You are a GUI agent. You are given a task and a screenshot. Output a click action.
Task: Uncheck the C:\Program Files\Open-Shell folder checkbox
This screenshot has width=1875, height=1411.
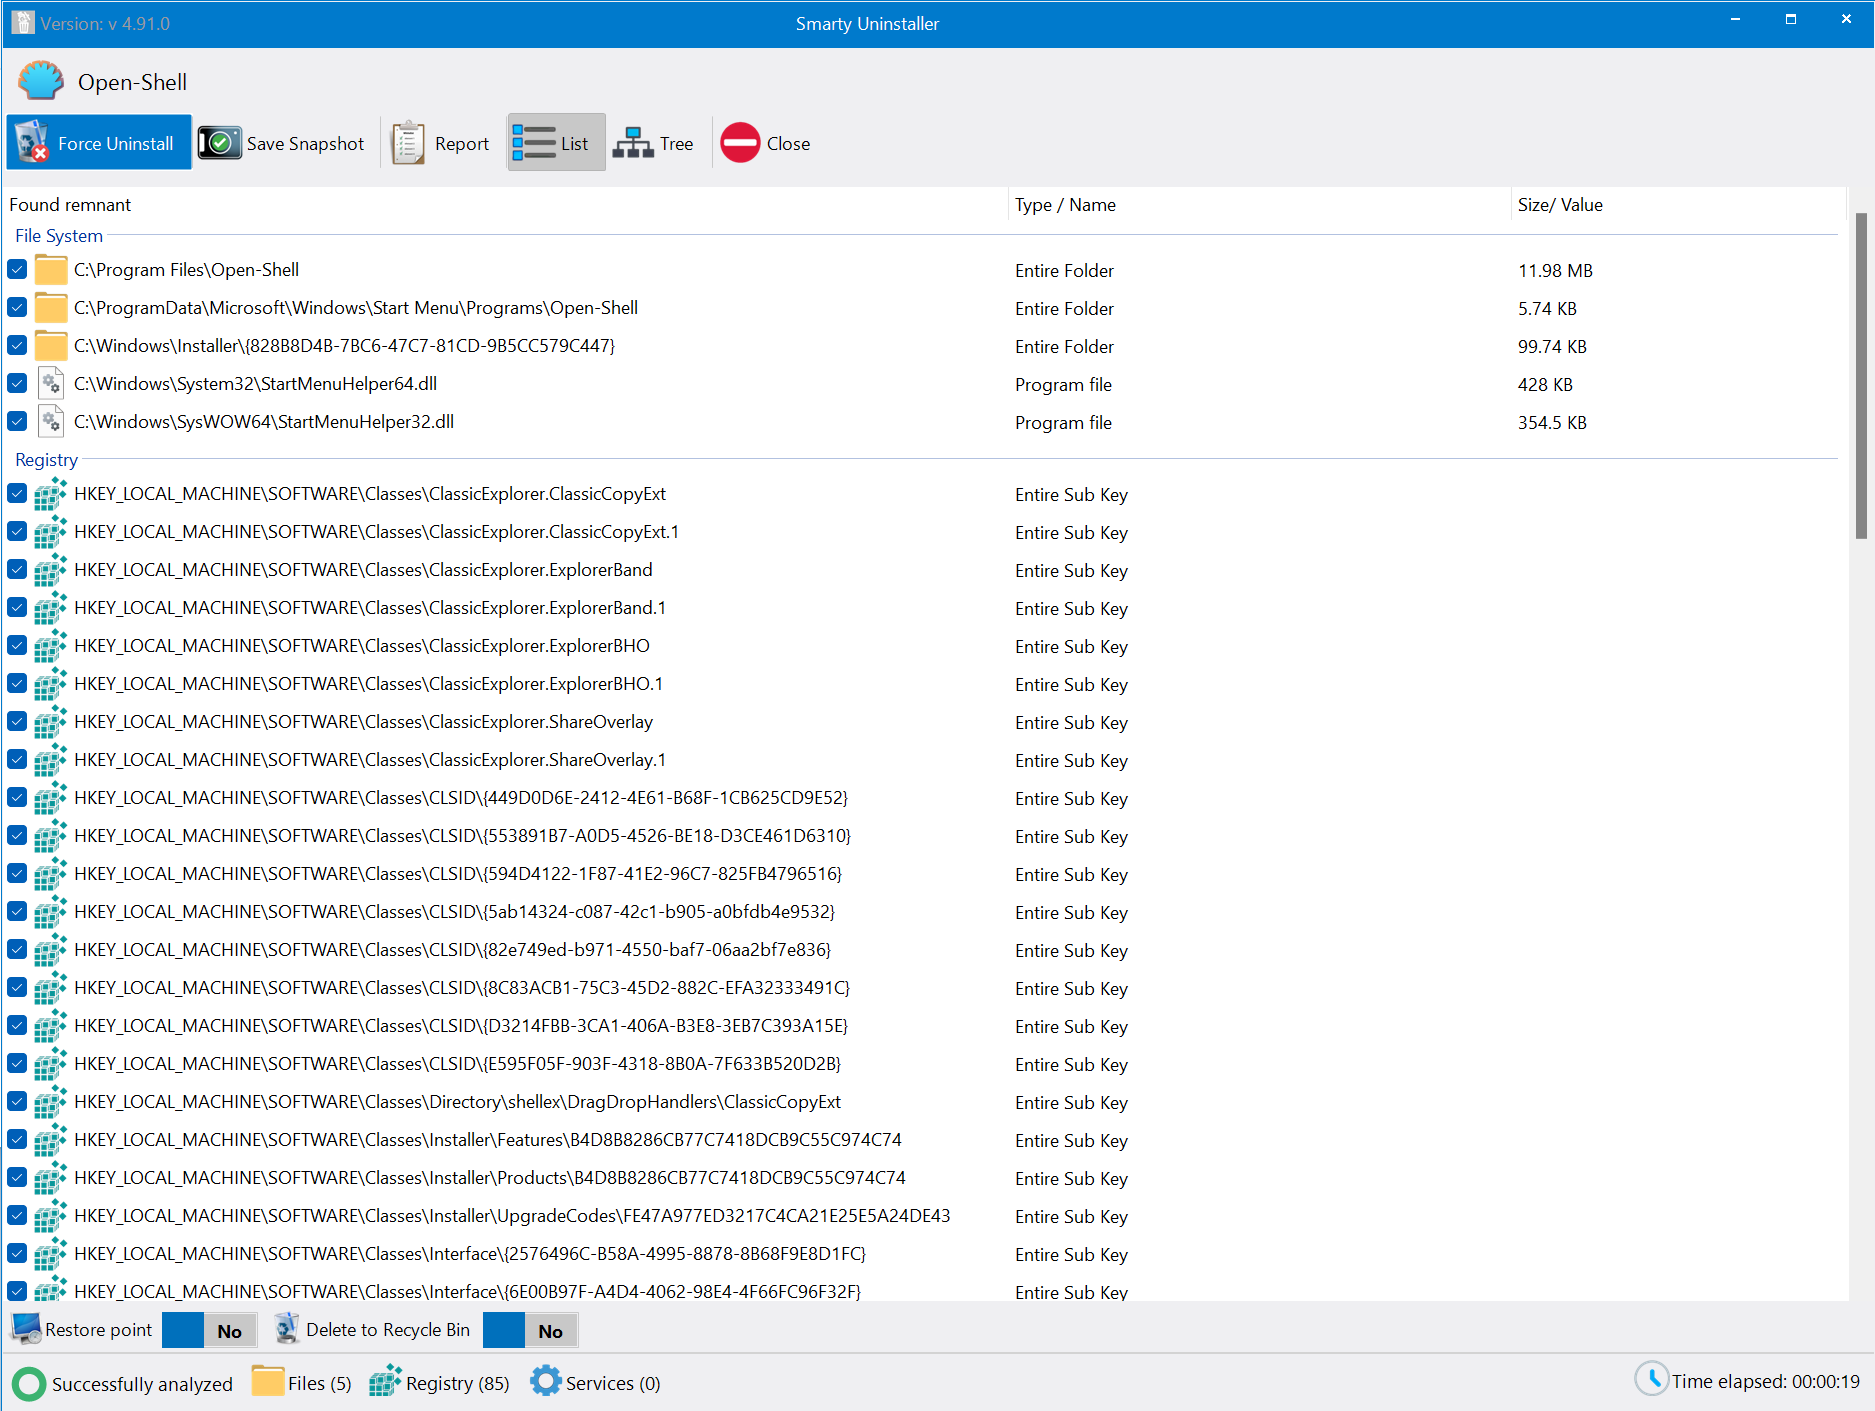17,270
